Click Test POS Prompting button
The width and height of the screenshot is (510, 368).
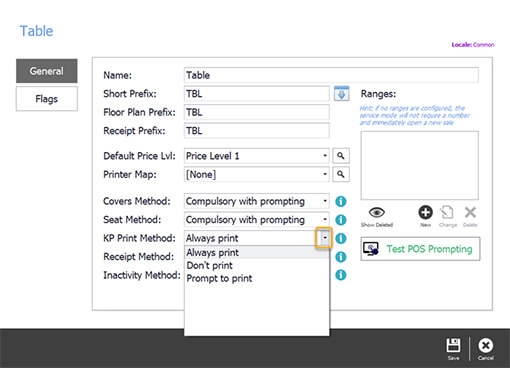point(420,249)
